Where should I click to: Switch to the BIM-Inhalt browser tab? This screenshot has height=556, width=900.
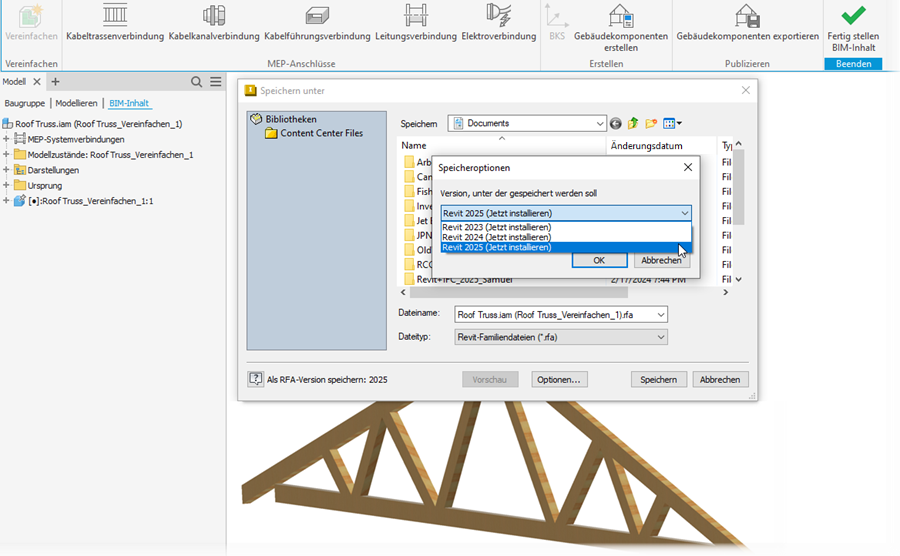[129, 103]
